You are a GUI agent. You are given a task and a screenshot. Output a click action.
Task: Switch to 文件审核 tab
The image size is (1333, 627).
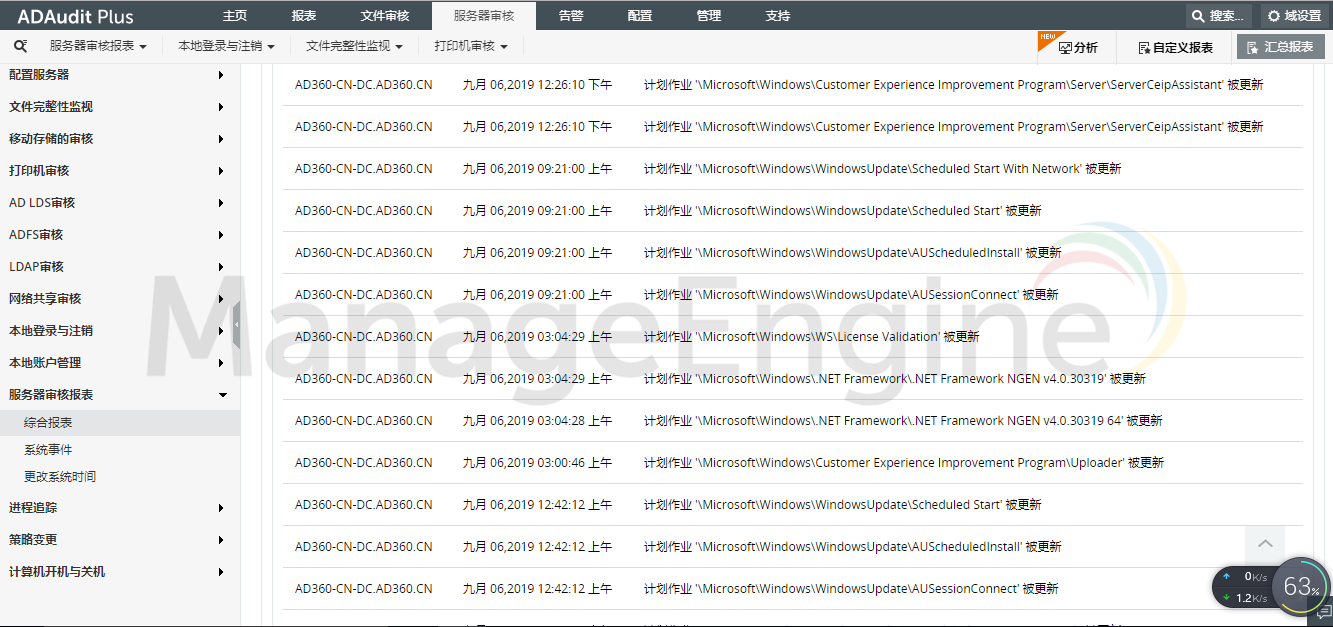tap(385, 16)
